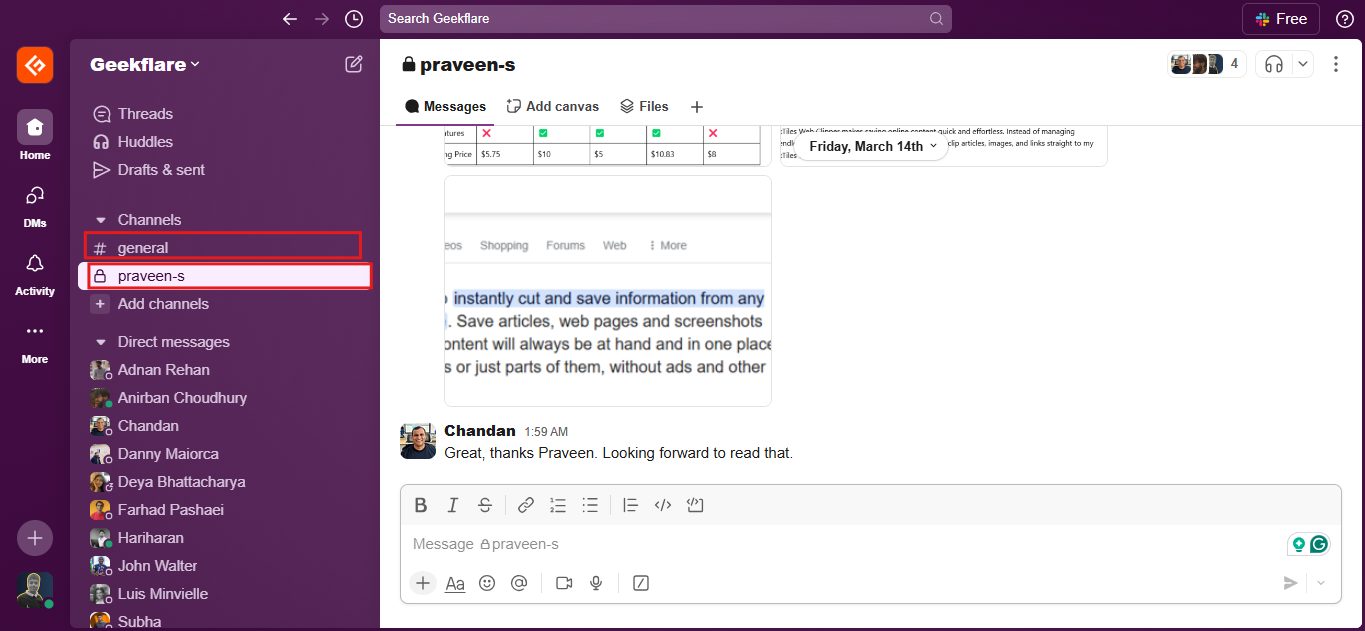Toggle the code block formatting
The width and height of the screenshot is (1365, 631).
point(696,505)
